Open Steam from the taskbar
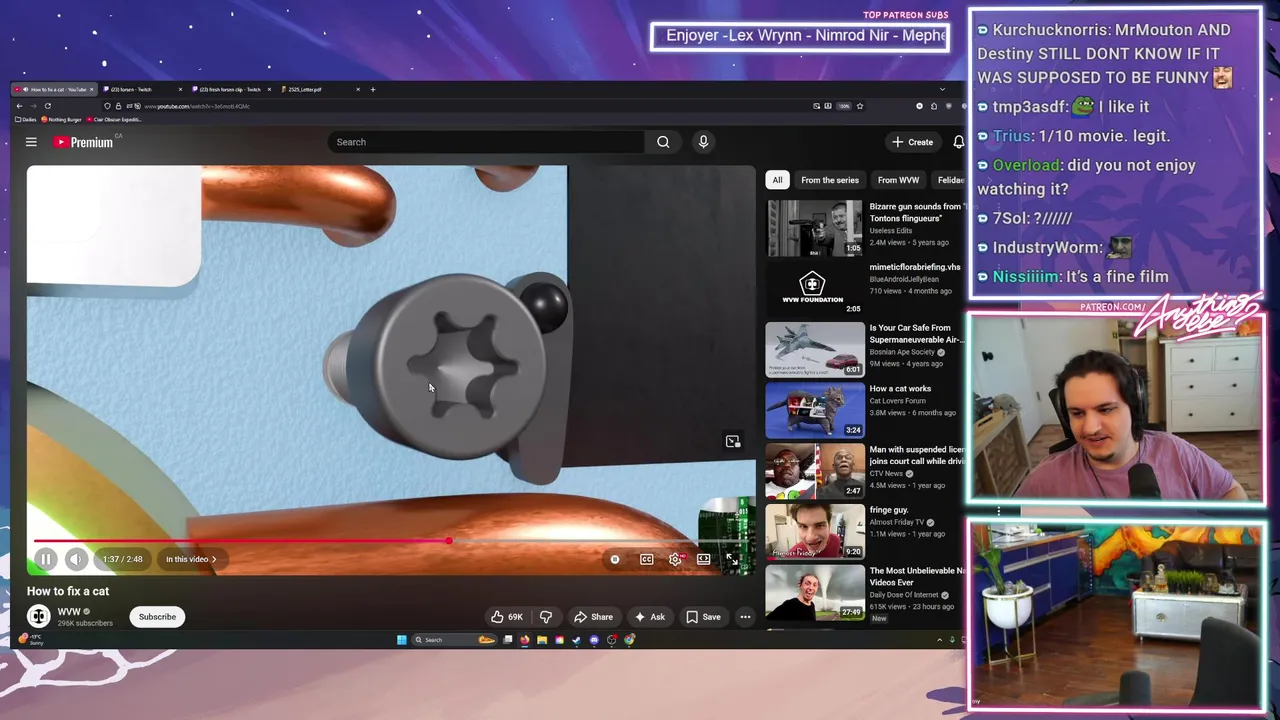 tap(577, 640)
